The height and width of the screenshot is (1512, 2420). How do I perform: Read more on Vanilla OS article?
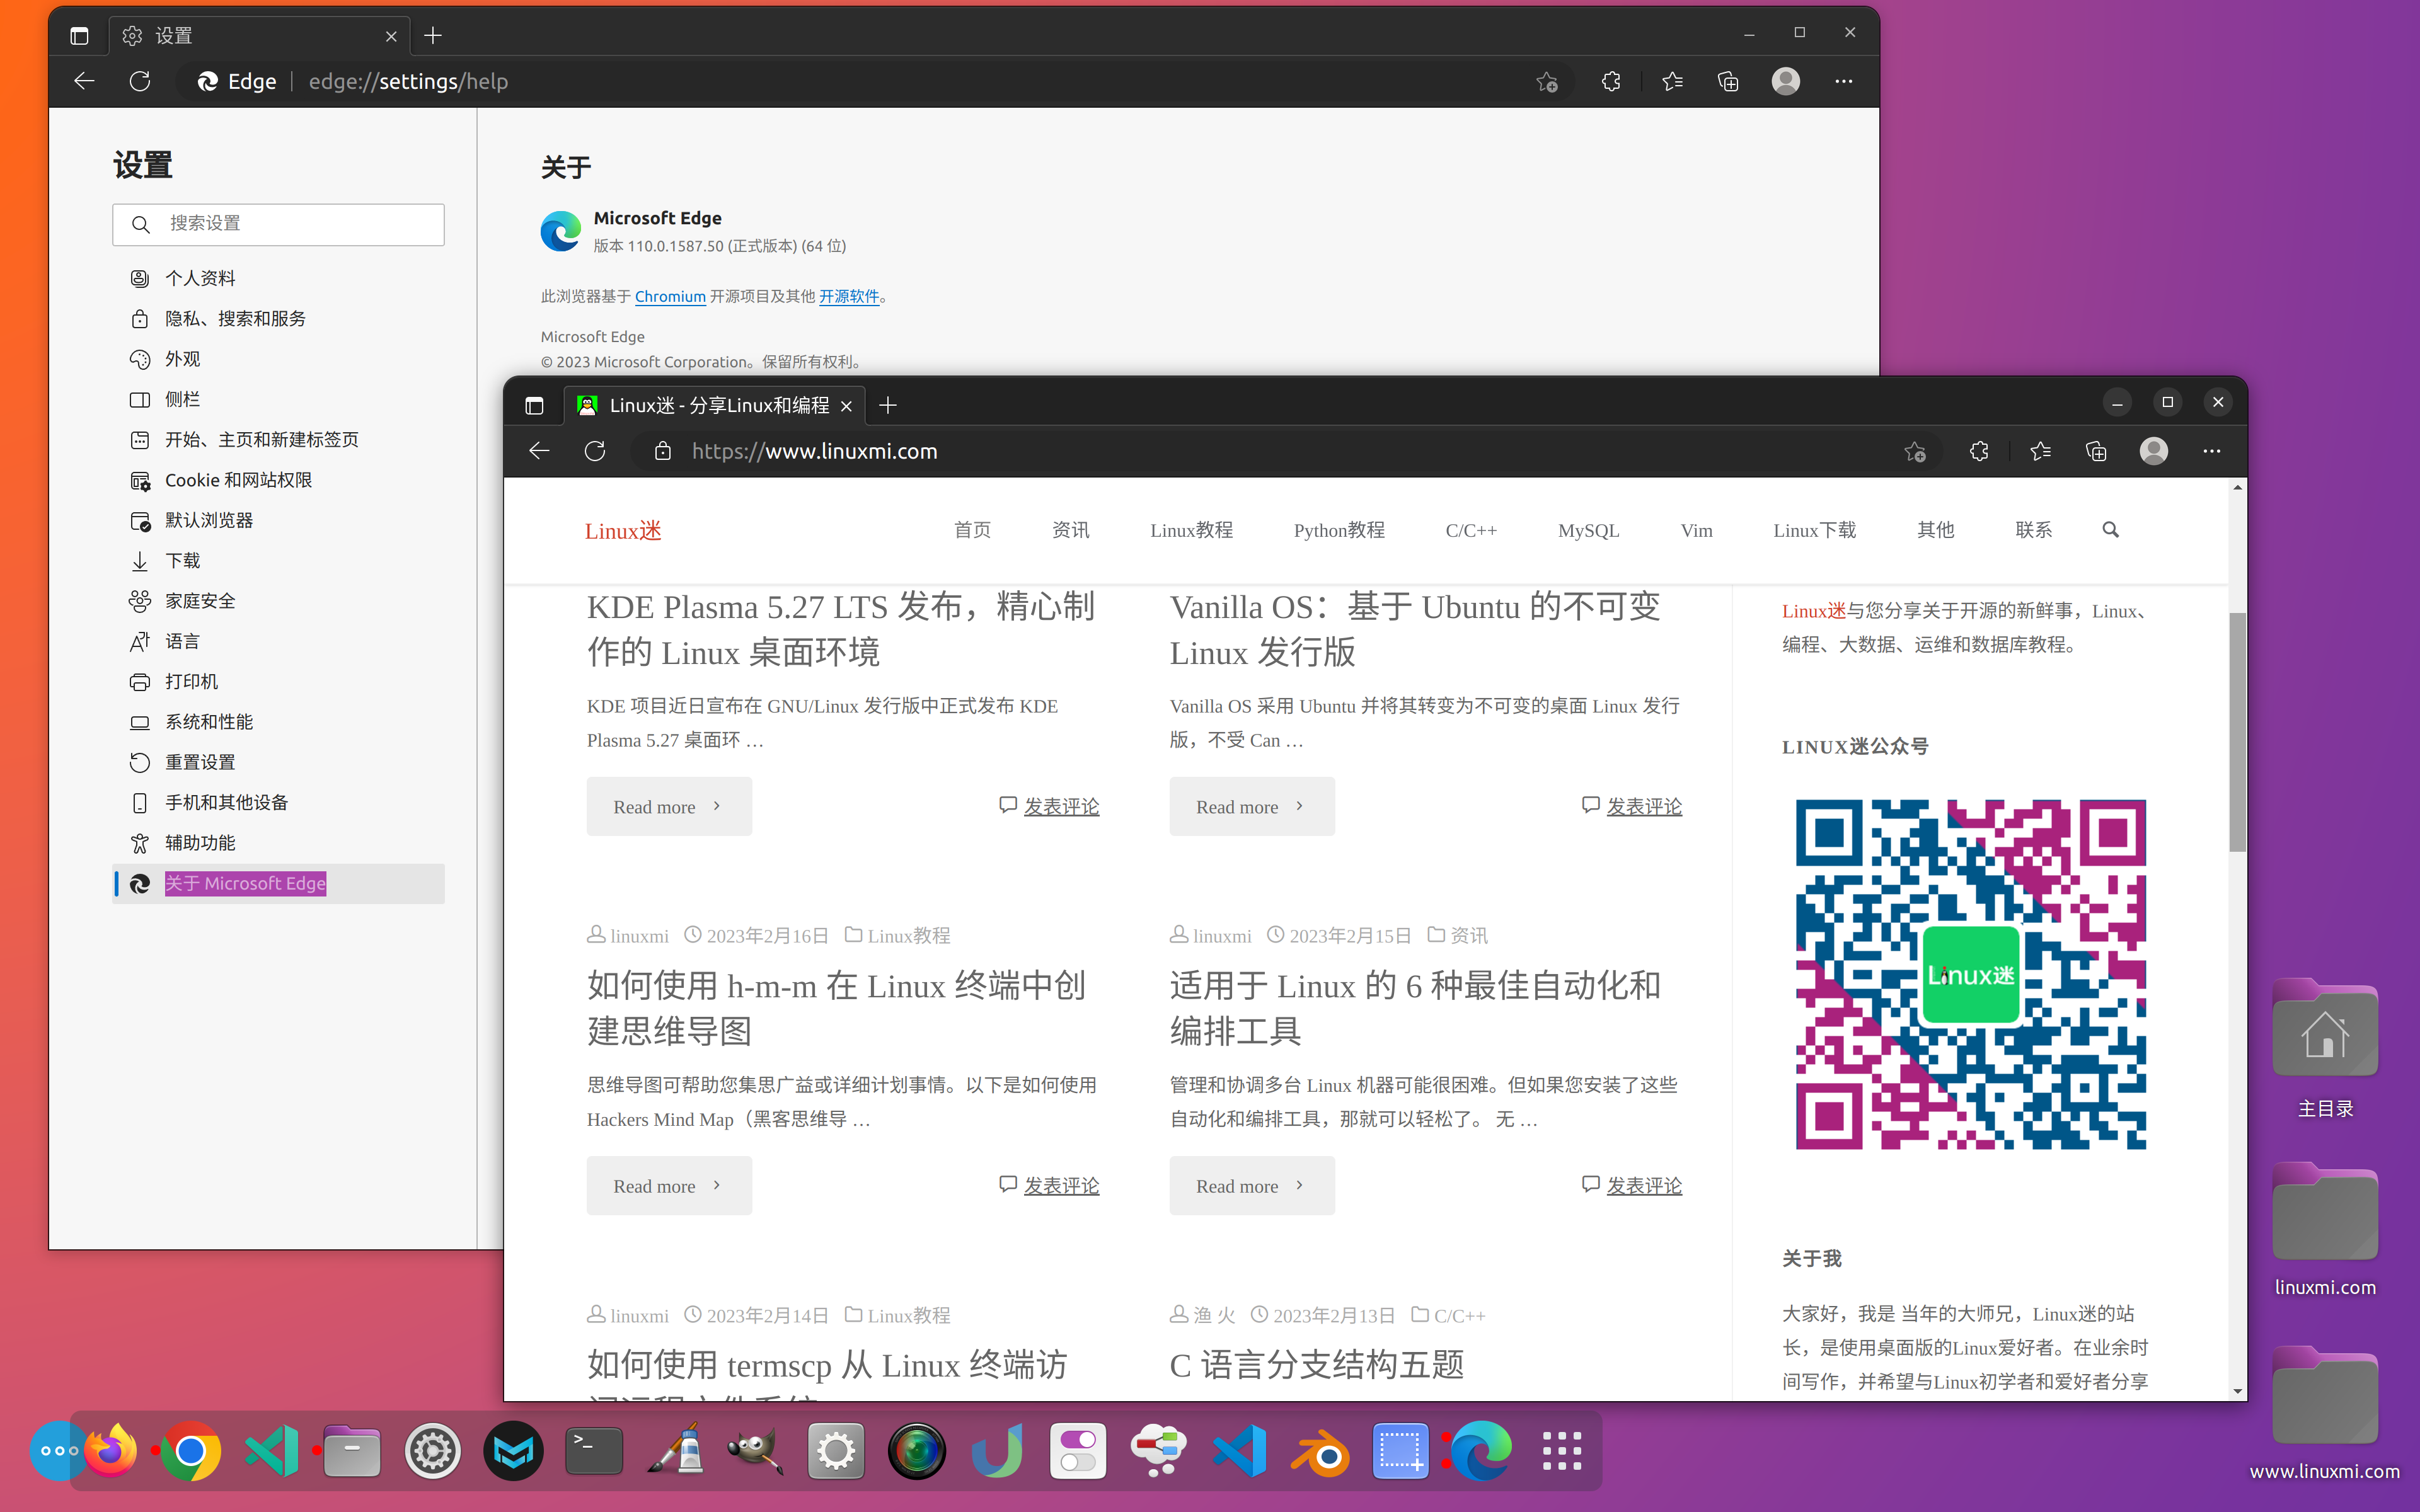1252,806
